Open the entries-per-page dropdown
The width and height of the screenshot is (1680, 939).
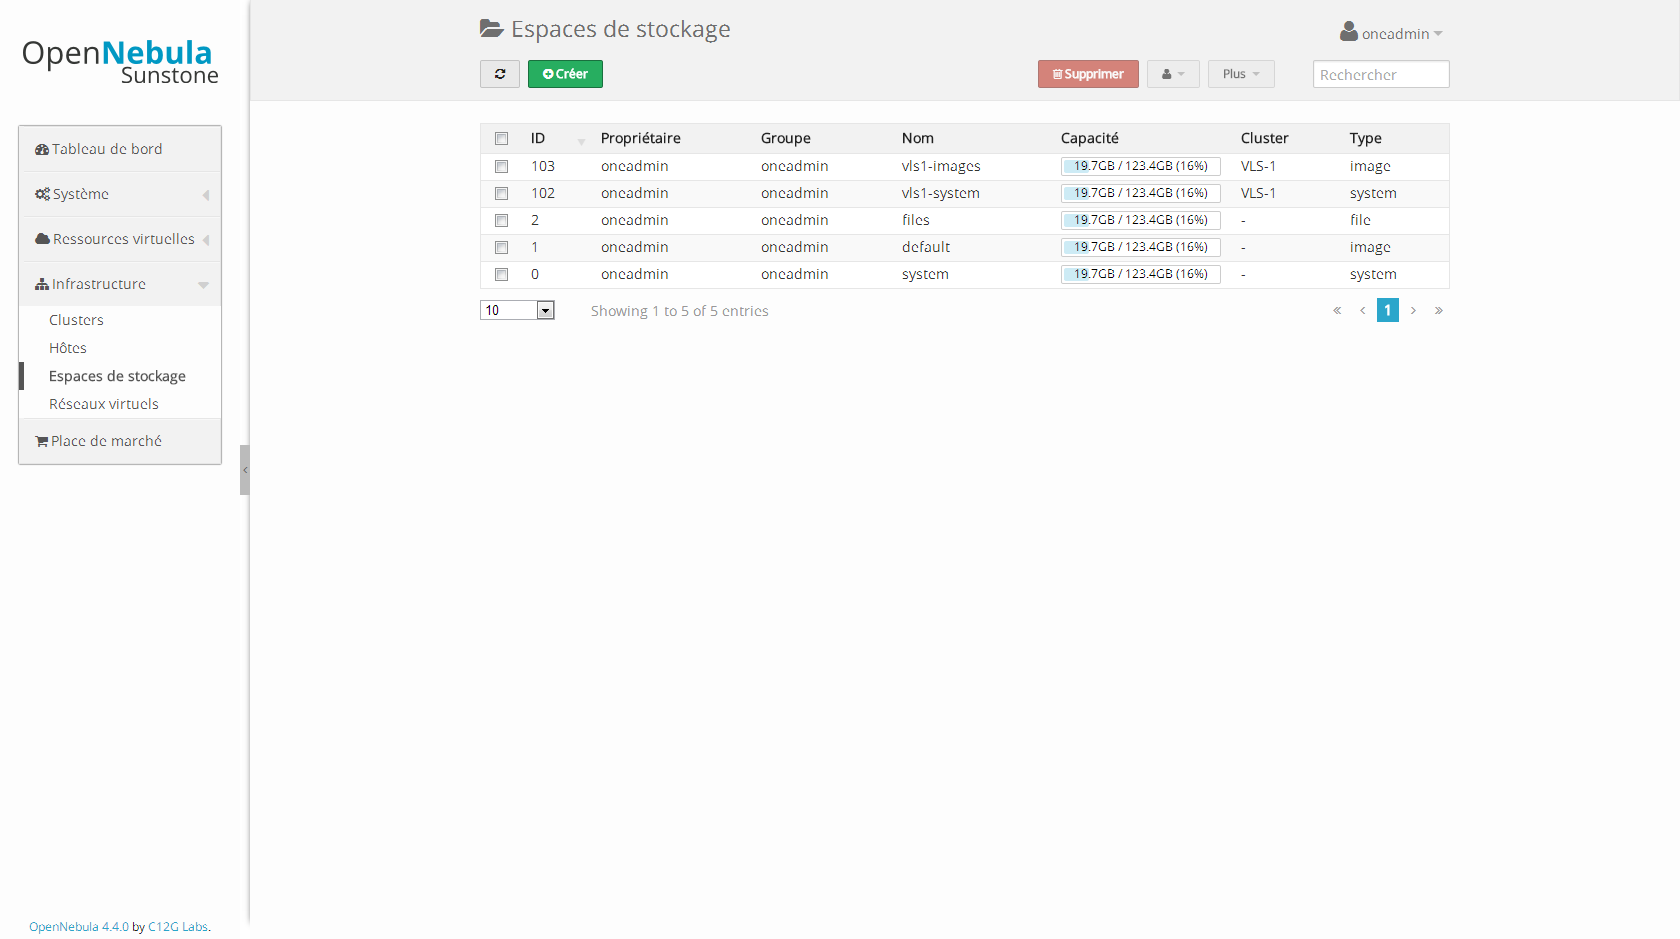coord(517,310)
